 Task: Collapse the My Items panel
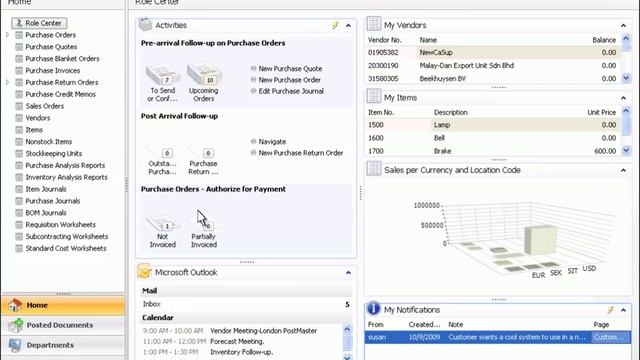tap(623, 98)
